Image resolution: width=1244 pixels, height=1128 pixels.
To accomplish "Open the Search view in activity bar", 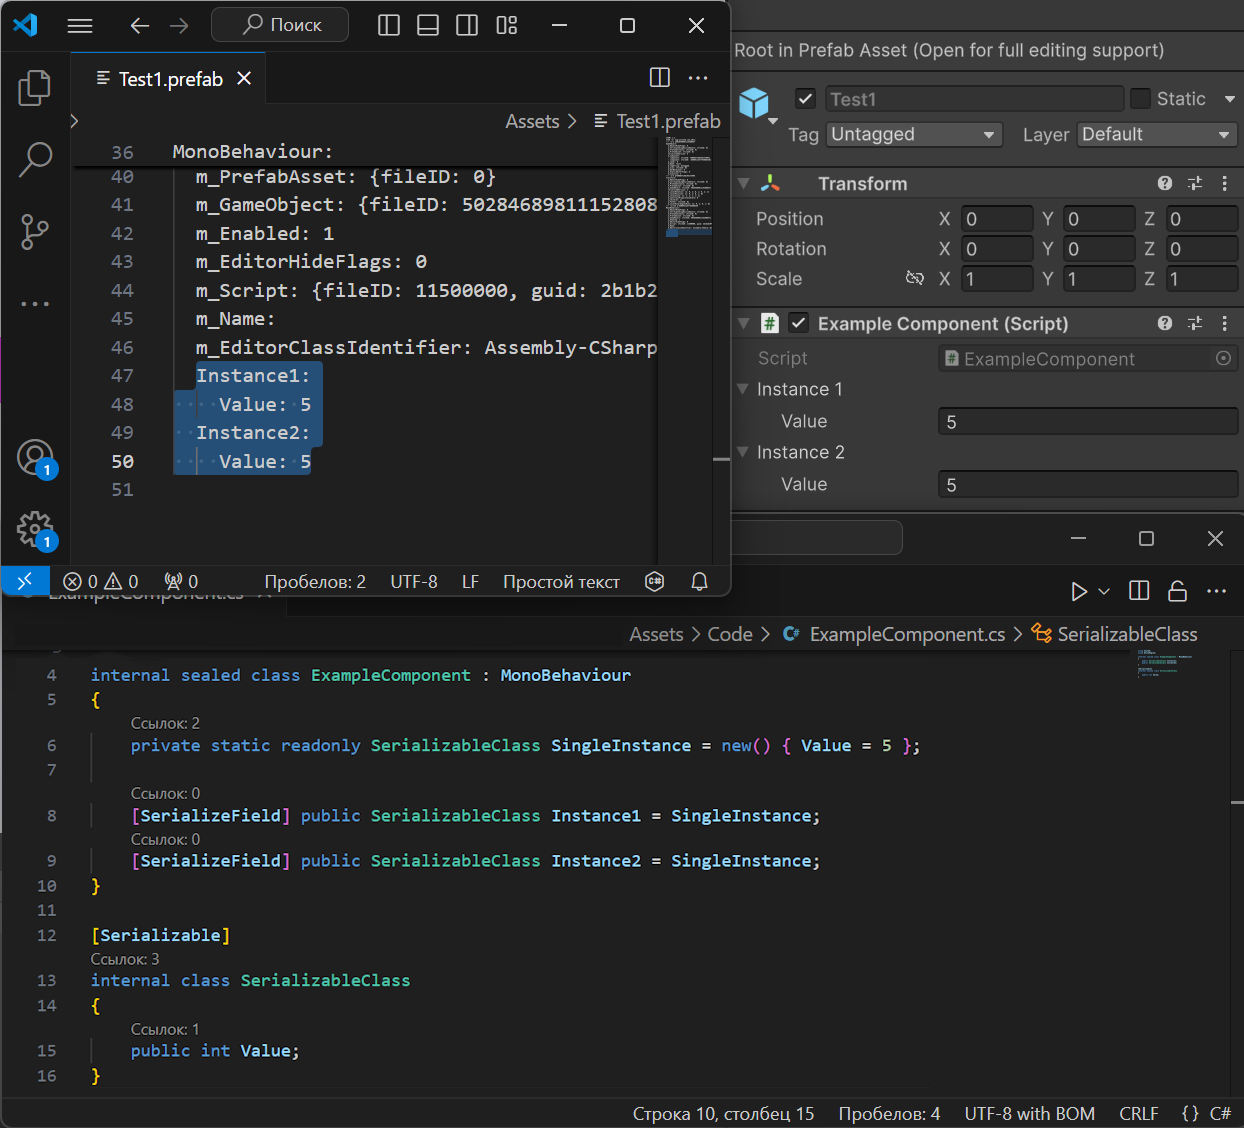I will tap(35, 159).
